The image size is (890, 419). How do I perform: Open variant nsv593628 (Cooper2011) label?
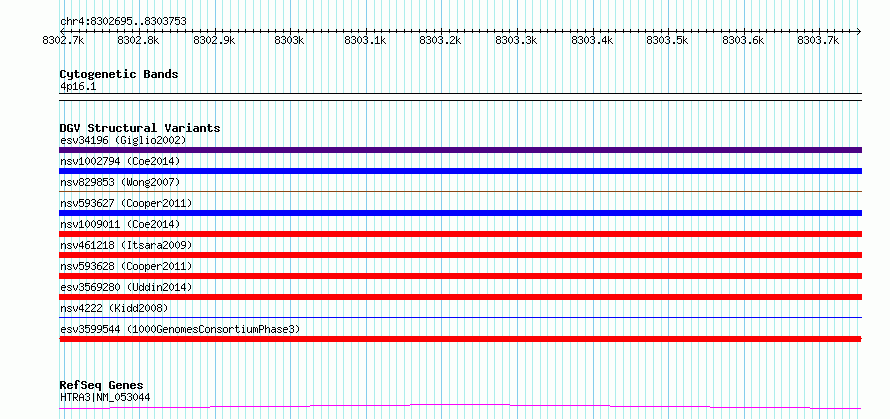[x=126, y=266]
